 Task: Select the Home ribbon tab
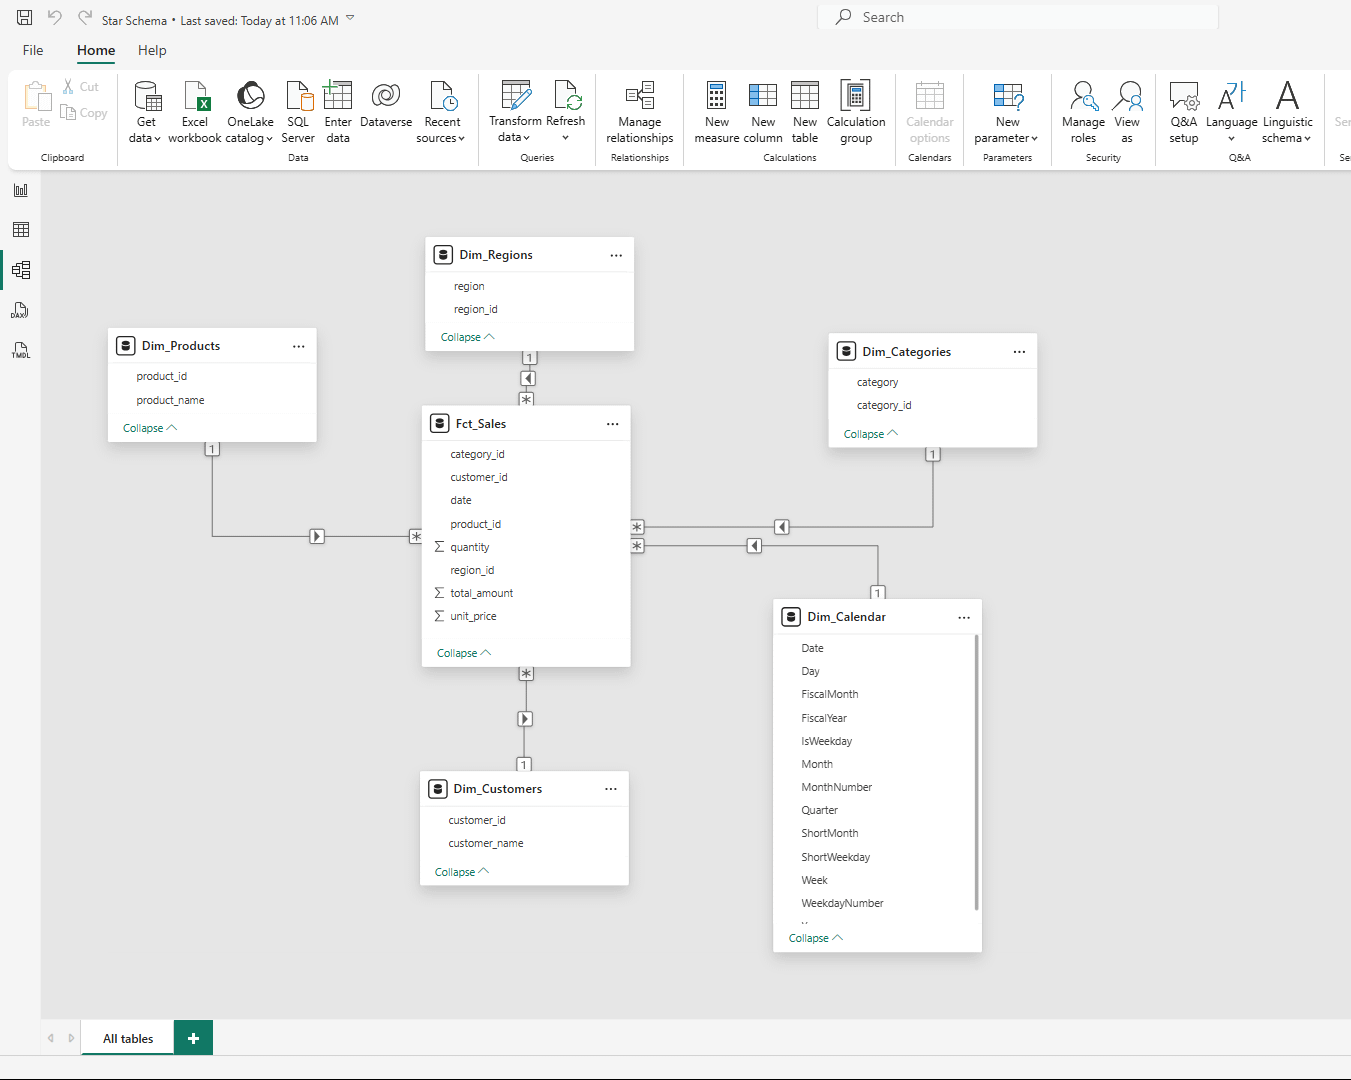[96, 50]
